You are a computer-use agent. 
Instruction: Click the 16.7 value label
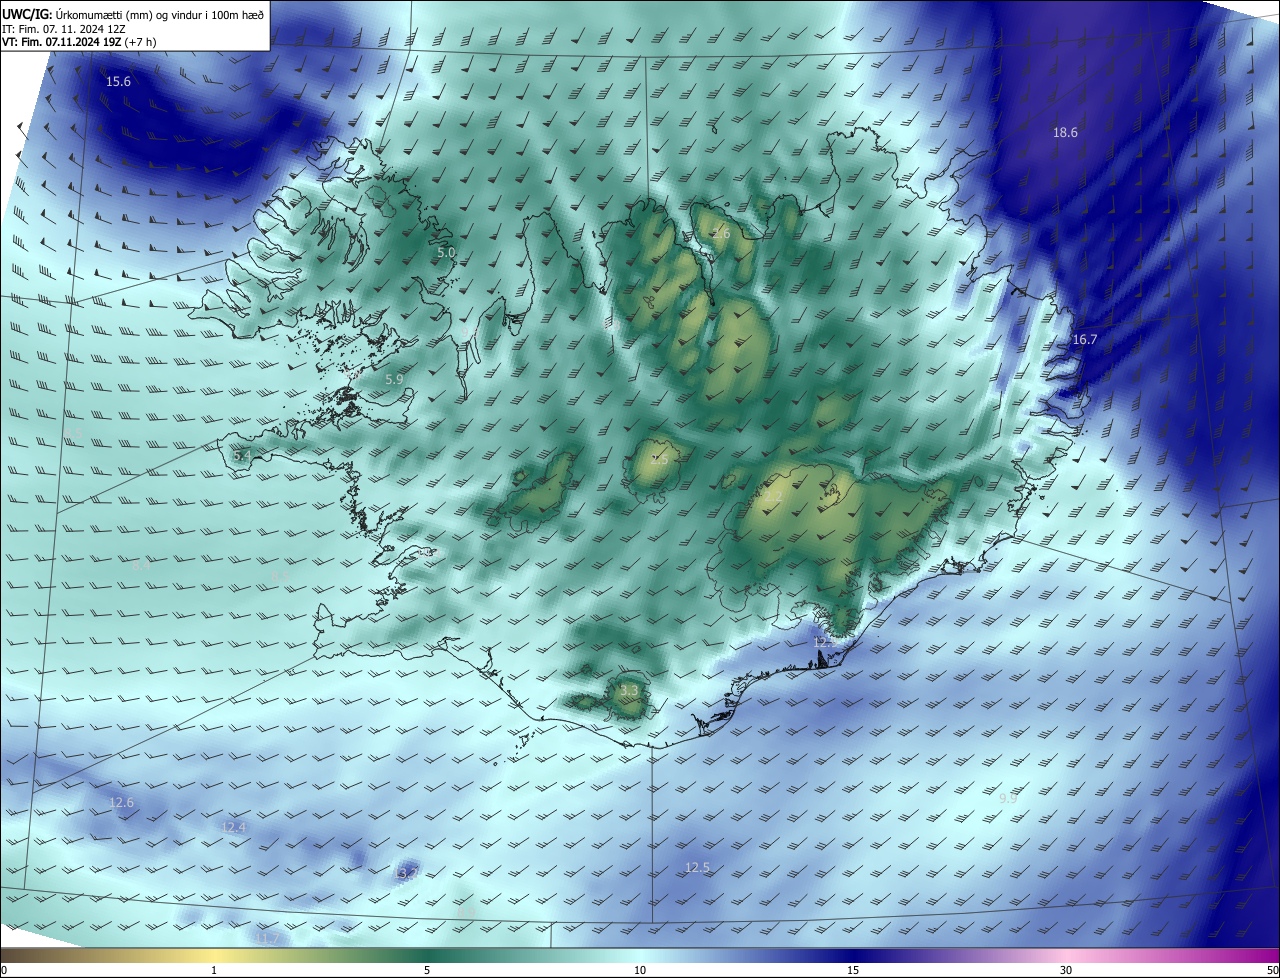(1085, 340)
